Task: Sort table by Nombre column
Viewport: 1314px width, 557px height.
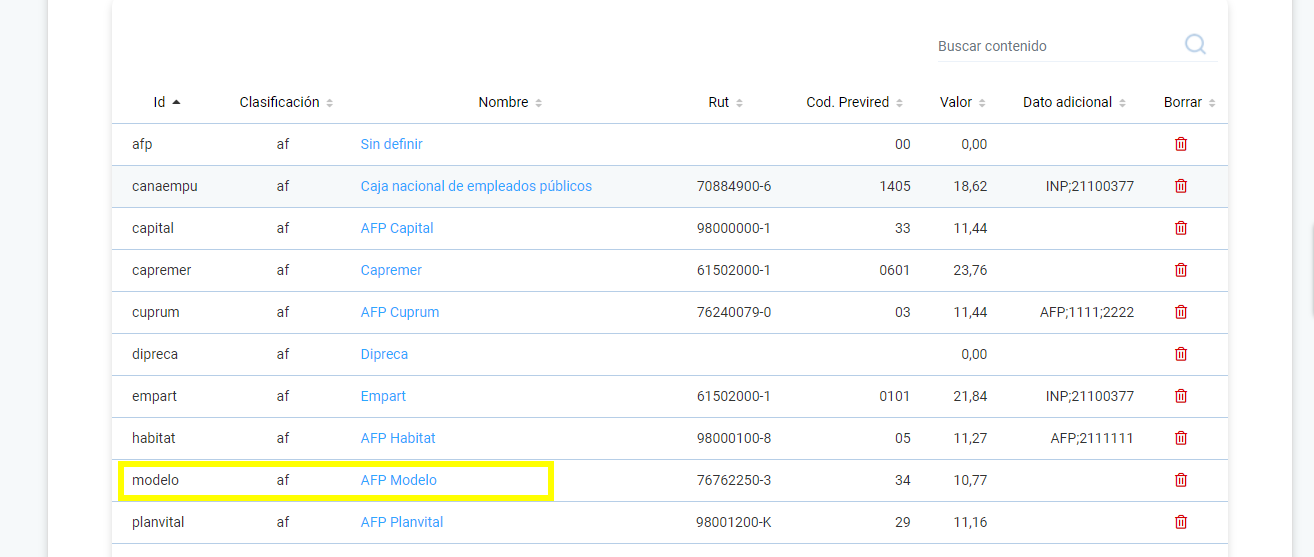Action: tap(510, 102)
